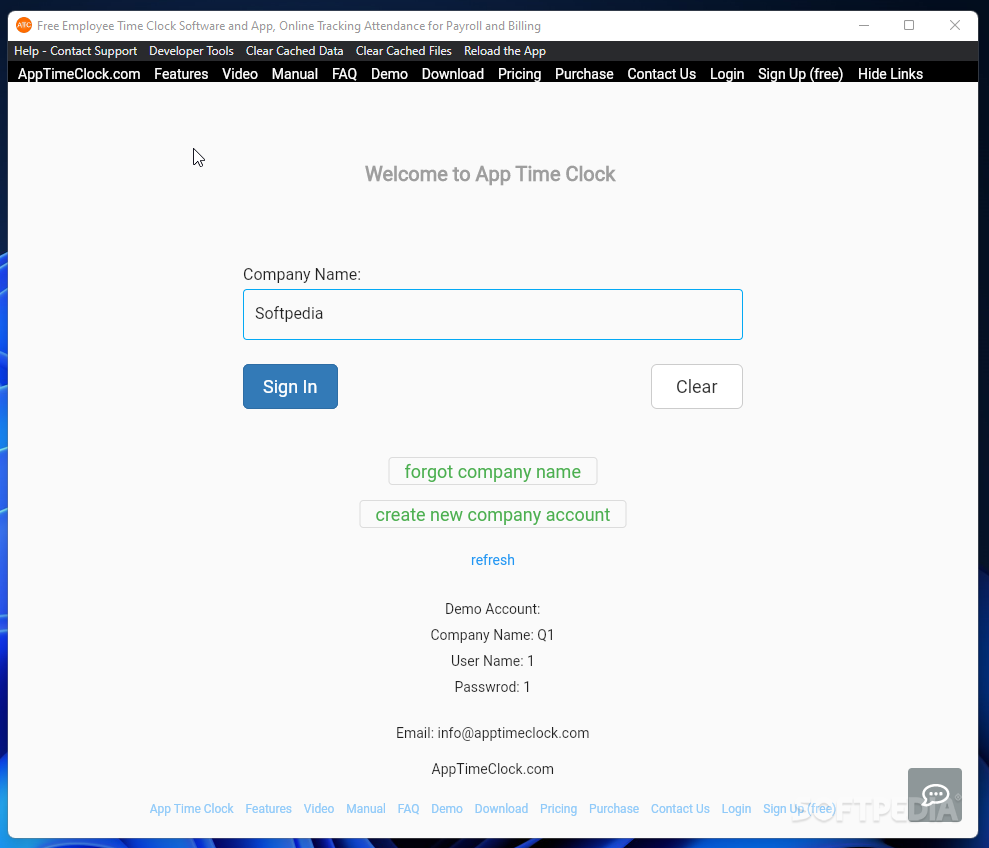Open Contact Us footer link
Screen dimensions: 989x848
(680, 809)
